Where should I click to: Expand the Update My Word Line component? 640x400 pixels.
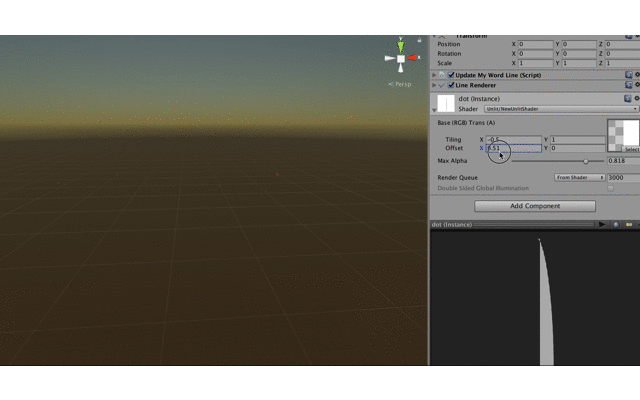434,75
